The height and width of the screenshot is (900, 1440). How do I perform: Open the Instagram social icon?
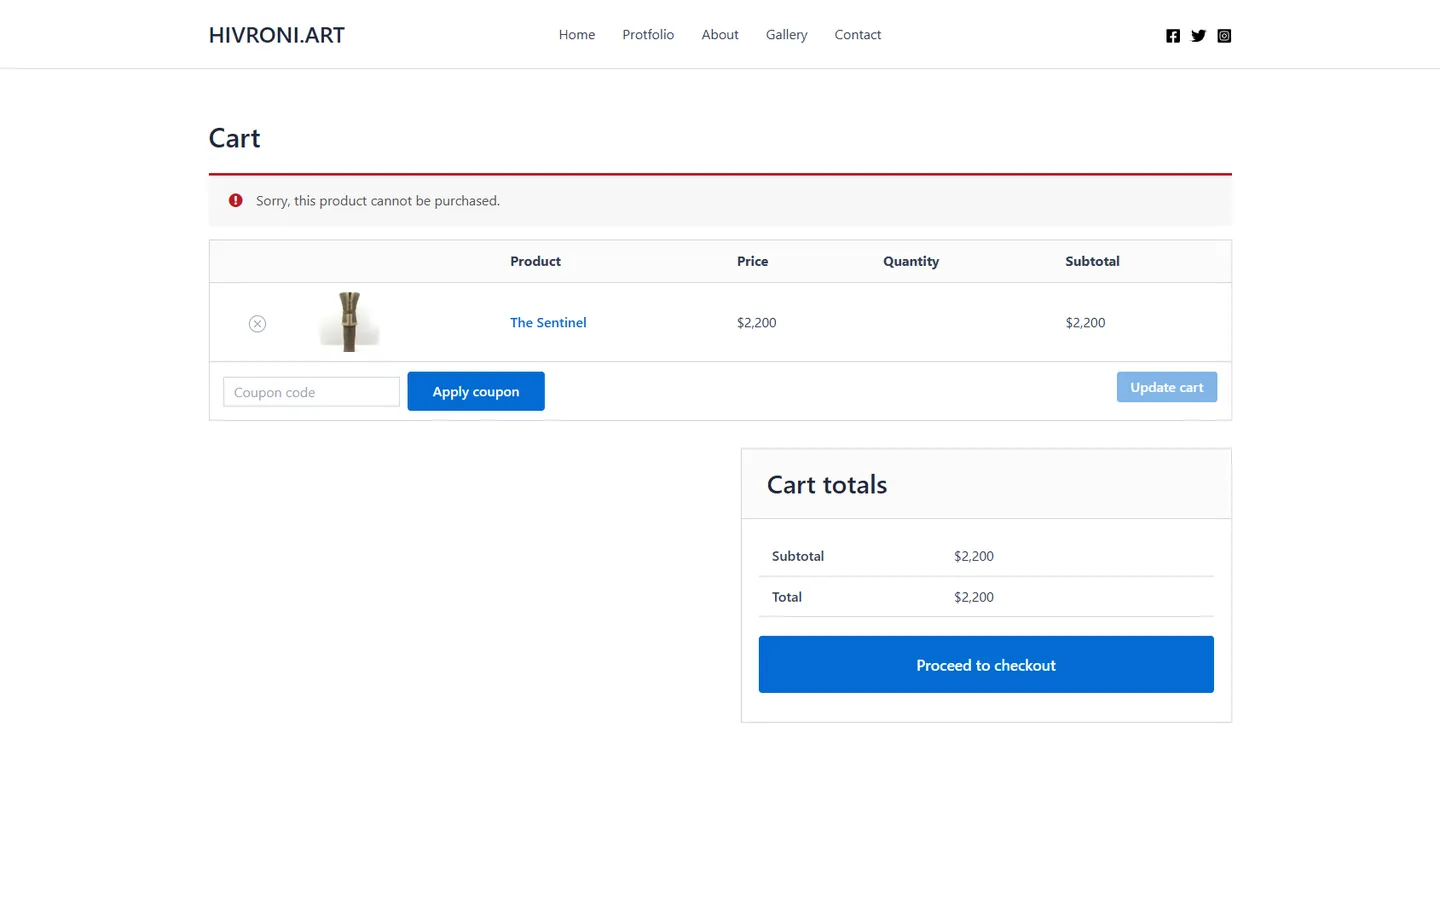coord(1224,36)
